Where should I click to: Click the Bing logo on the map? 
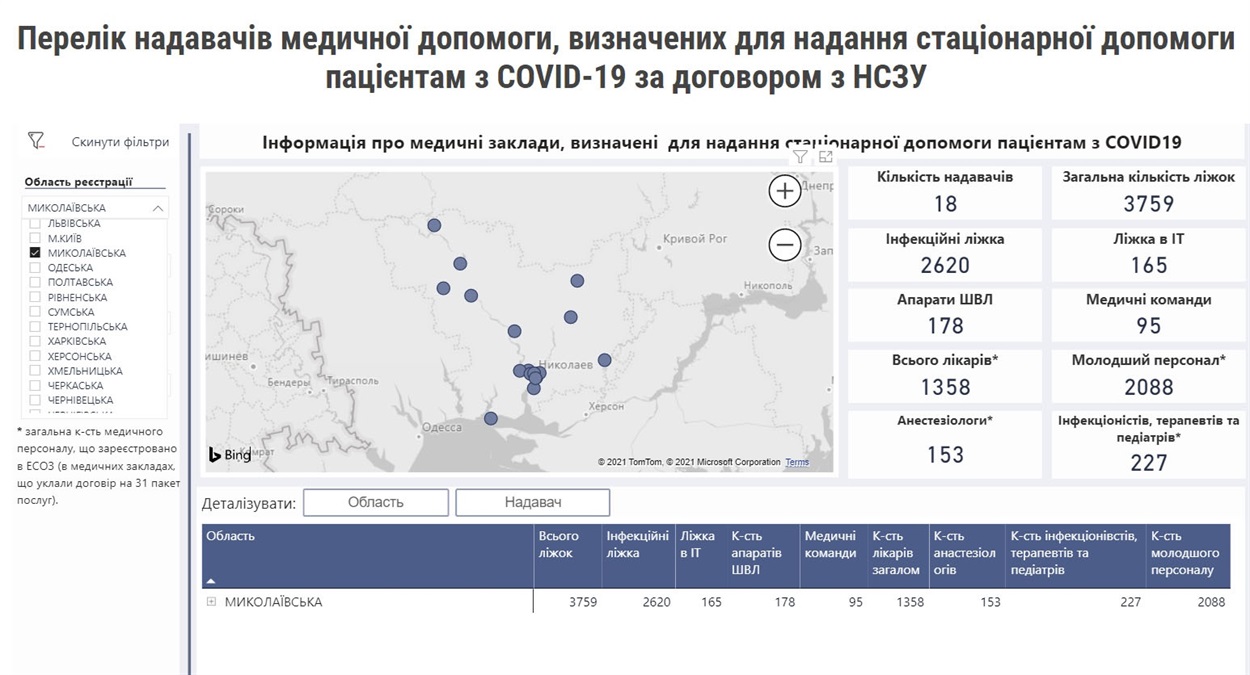(x=230, y=455)
